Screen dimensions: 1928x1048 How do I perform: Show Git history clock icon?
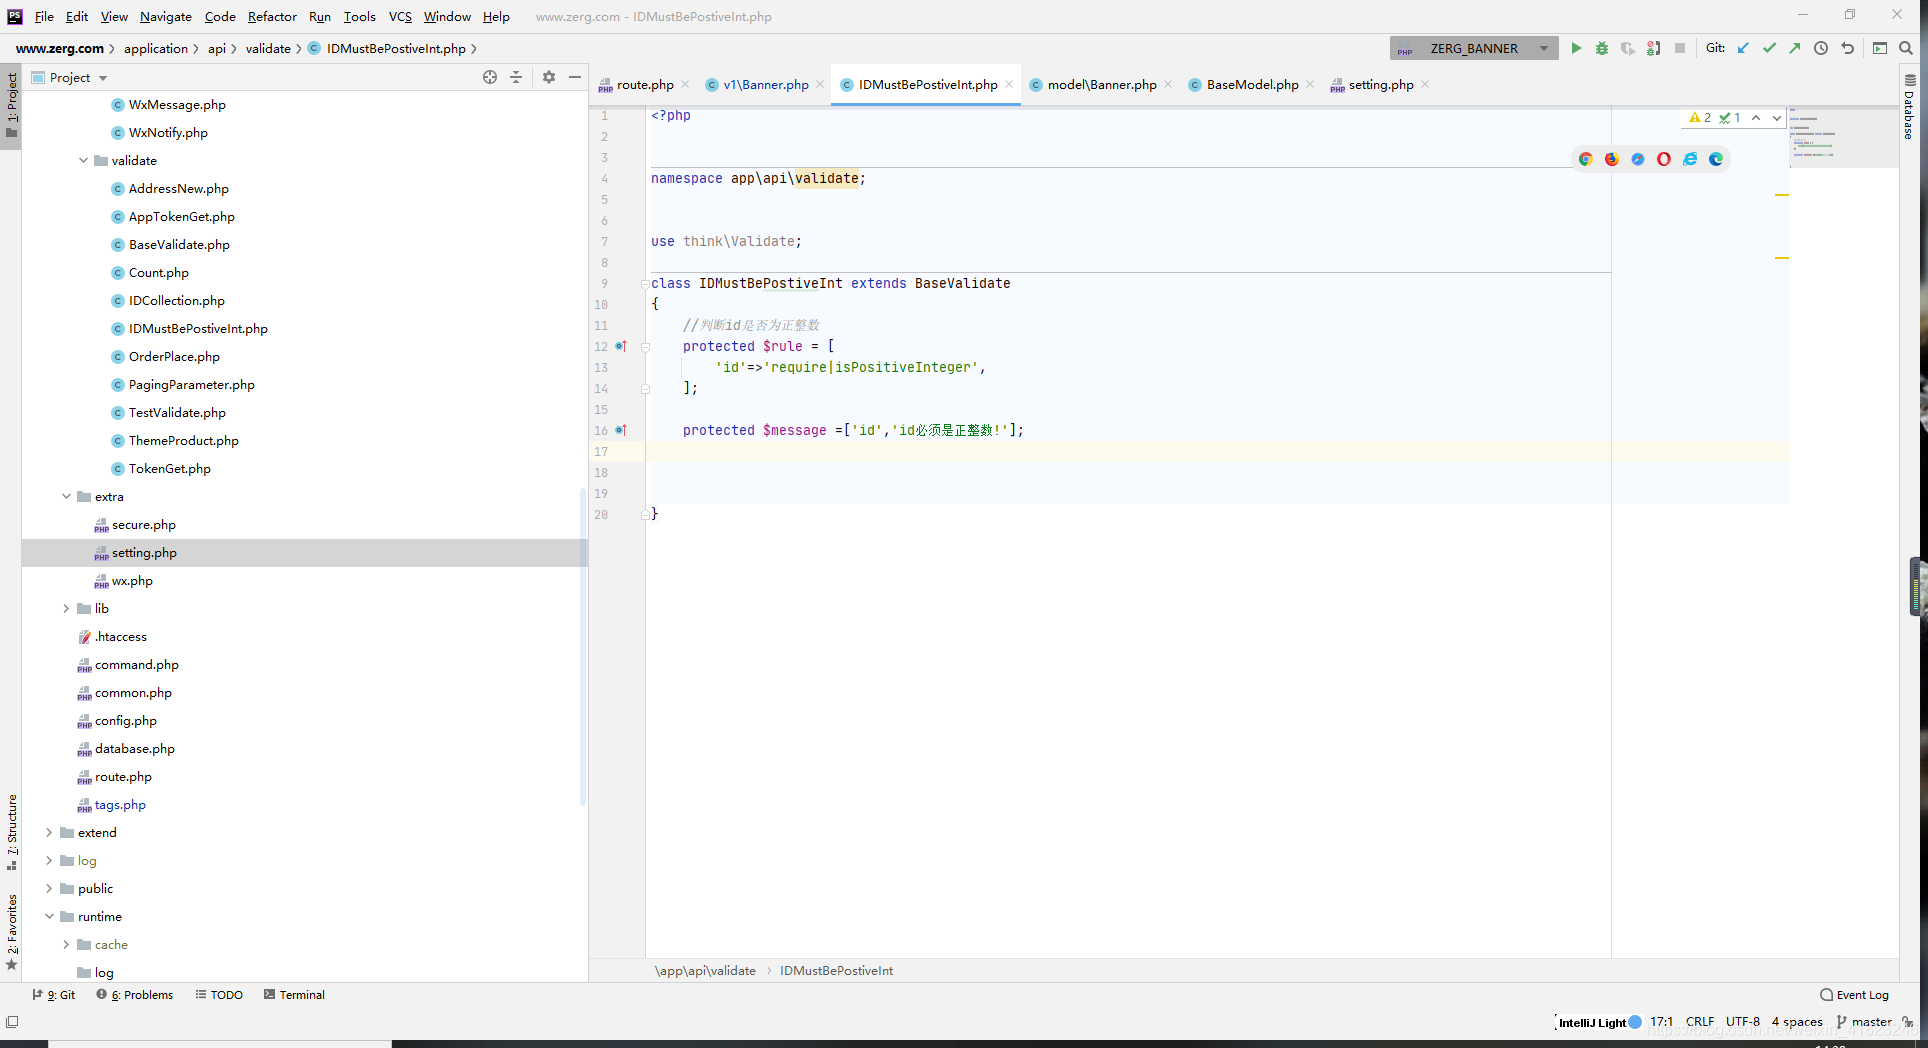pos(1821,48)
